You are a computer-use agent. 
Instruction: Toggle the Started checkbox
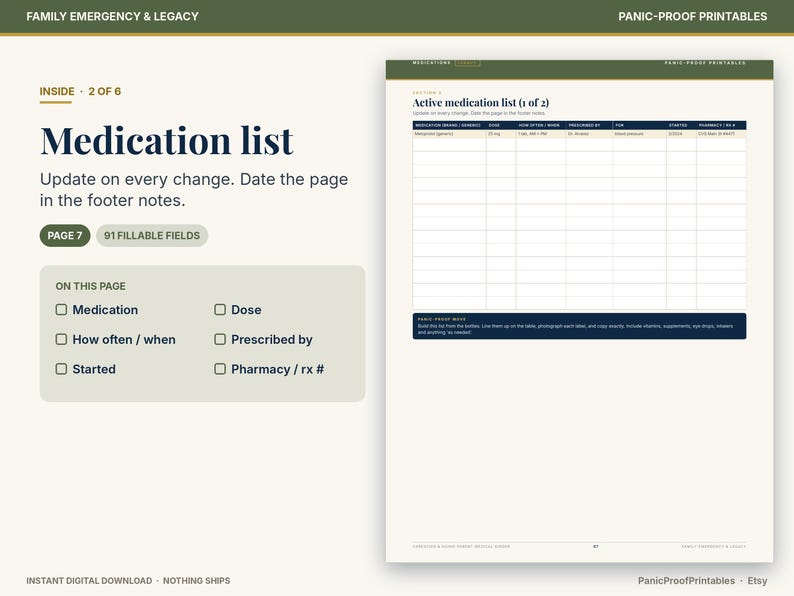point(61,369)
